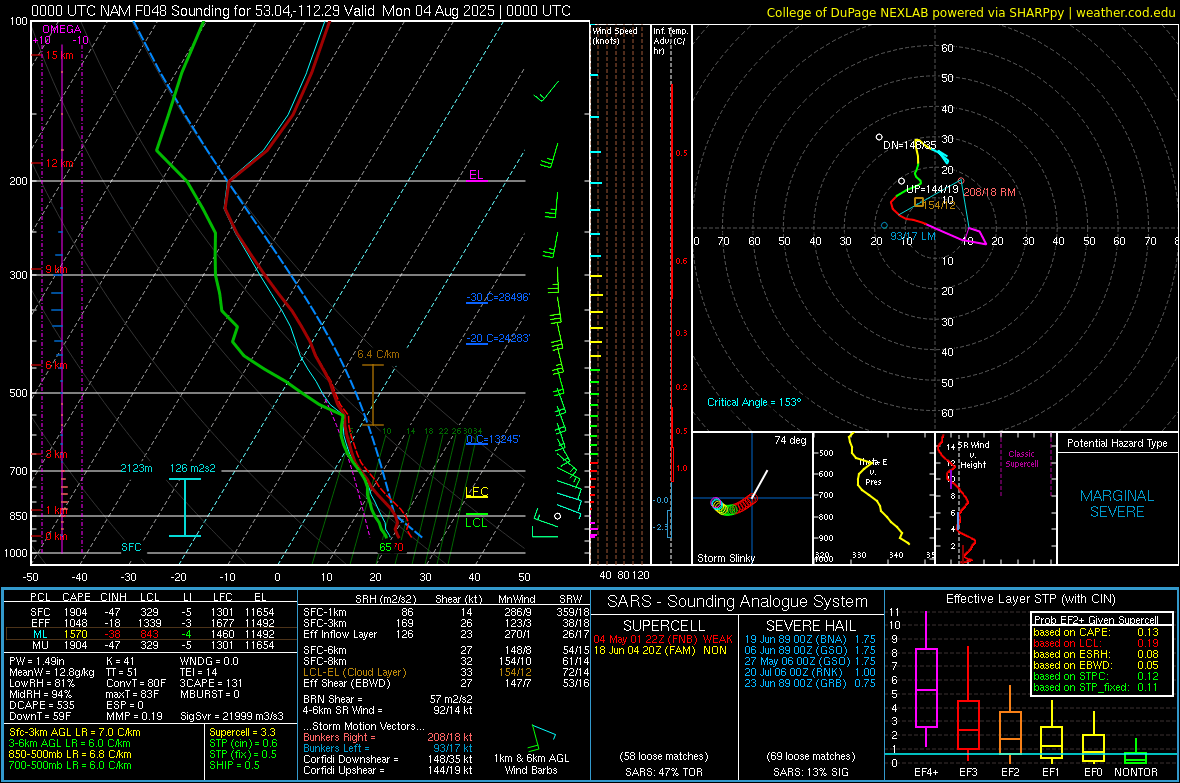The image size is (1180, 783).
Task: Click the '1km & 6km AGL Wind Barbs' caption
Action: tap(531, 764)
